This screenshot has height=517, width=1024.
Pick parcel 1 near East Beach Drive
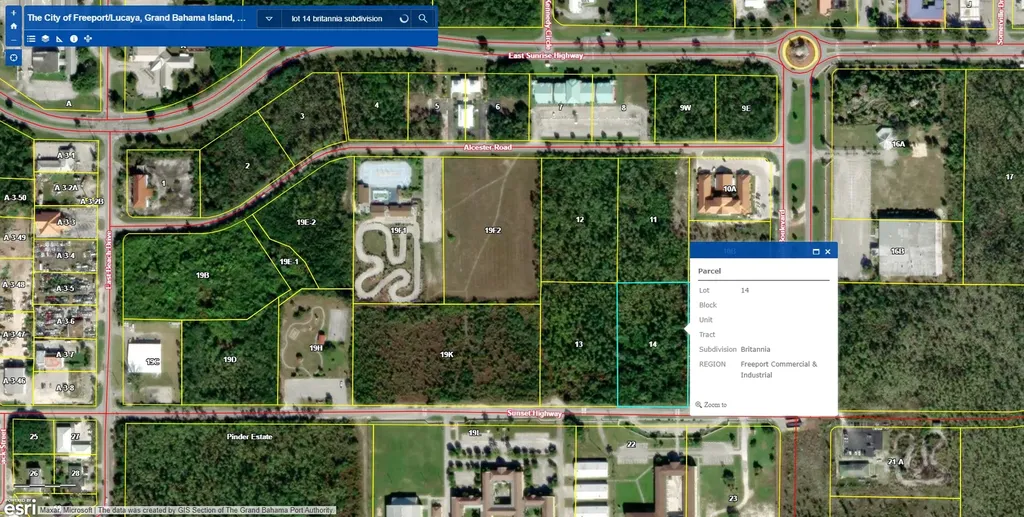[163, 183]
